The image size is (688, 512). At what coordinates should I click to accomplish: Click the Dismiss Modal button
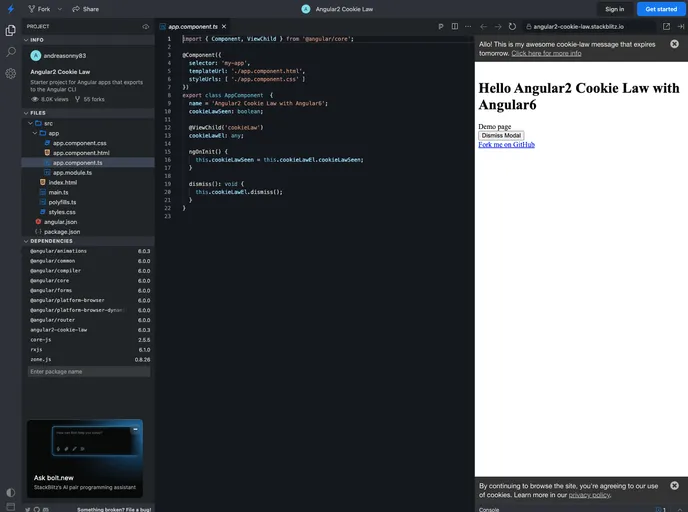501,136
